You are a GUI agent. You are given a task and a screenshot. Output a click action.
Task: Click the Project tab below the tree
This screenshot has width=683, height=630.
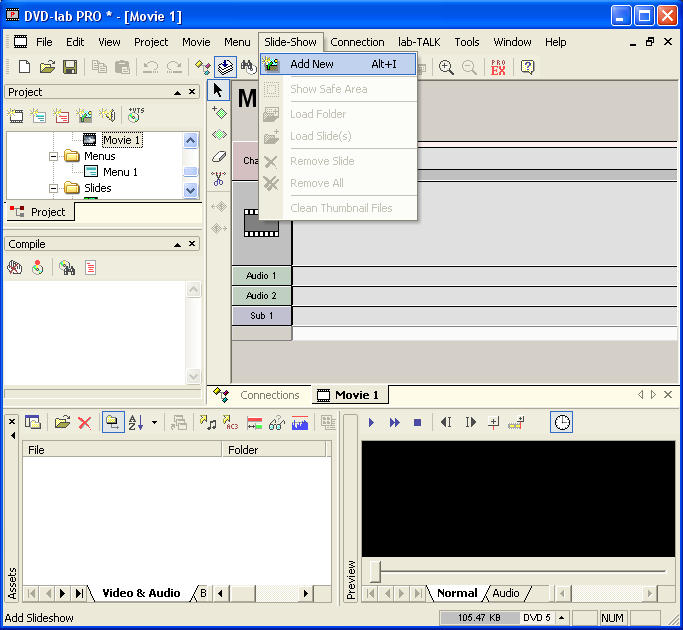pos(39,212)
